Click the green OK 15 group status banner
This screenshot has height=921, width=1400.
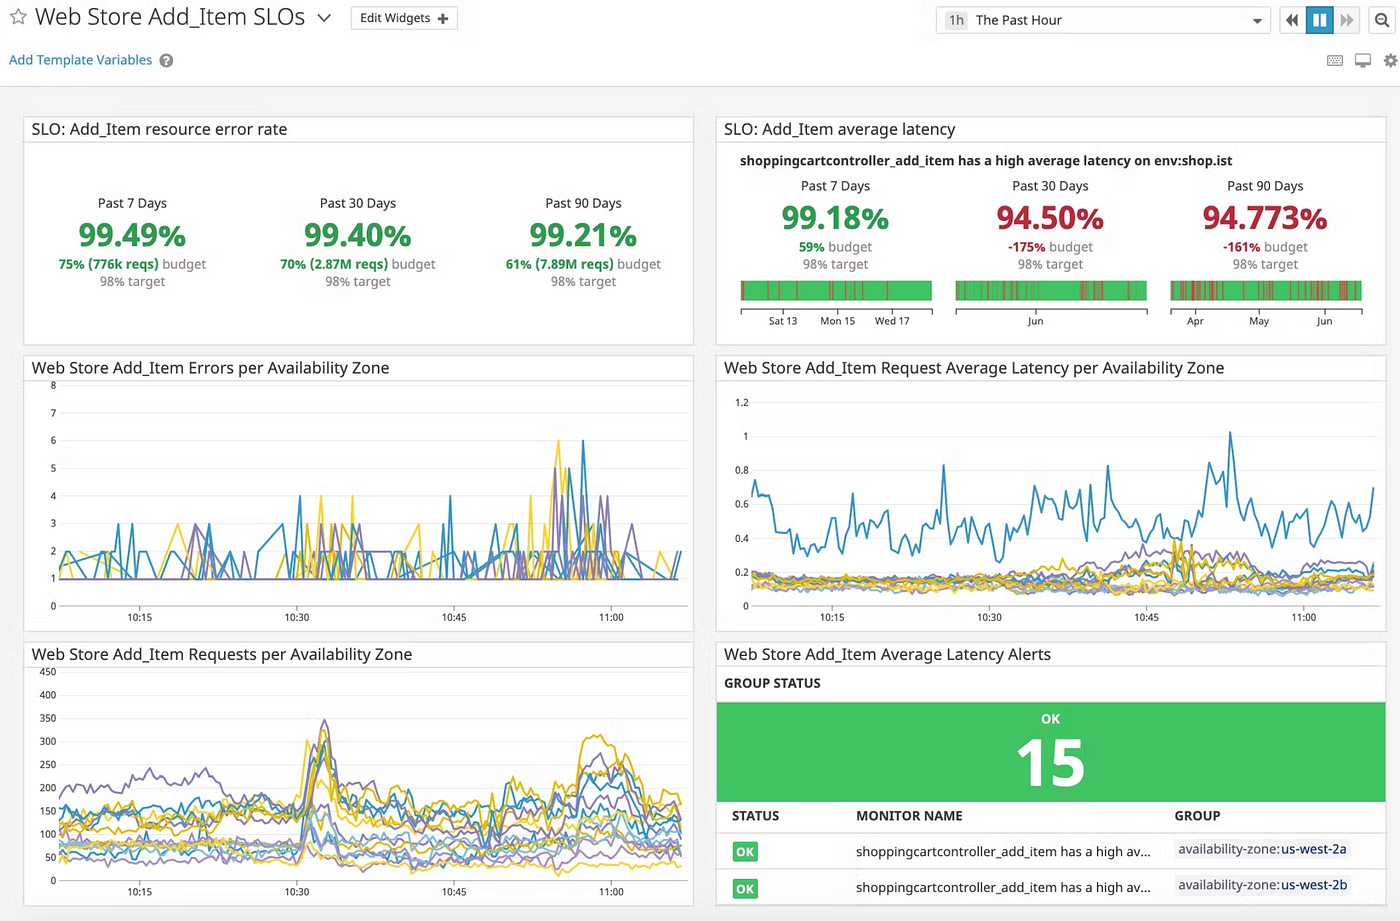click(1050, 752)
